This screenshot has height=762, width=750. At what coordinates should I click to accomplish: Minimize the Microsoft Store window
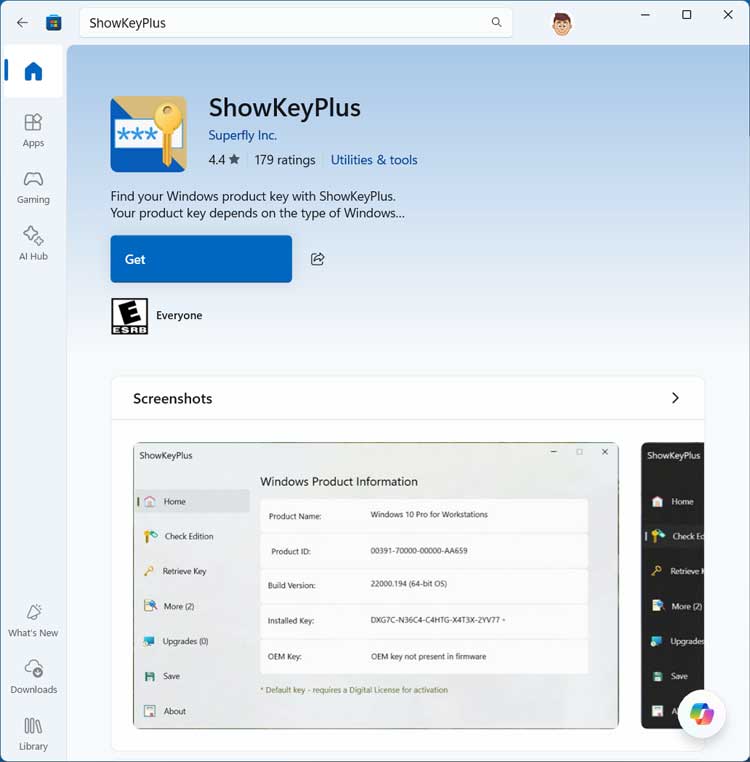click(645, 15)
